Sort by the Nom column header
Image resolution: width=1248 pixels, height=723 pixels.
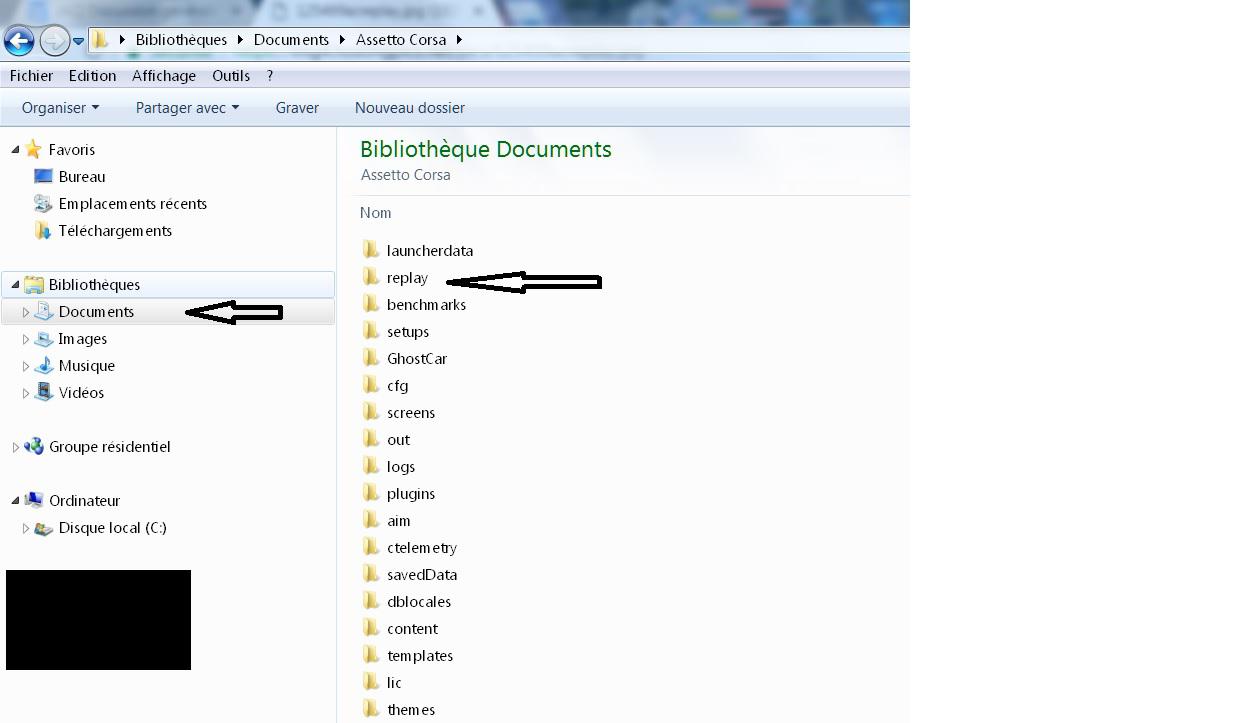coord(376,213)
